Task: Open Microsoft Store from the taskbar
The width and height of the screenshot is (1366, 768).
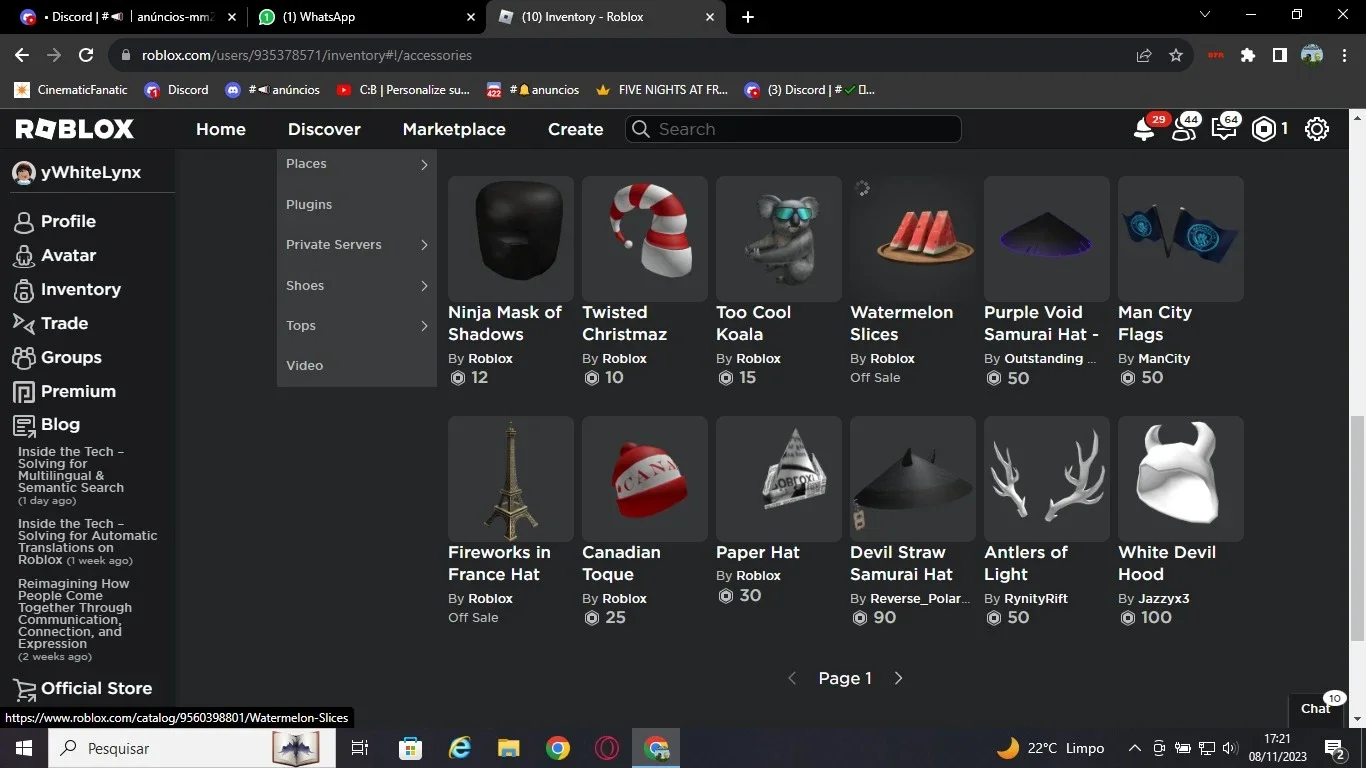Action: click(410, 748)
